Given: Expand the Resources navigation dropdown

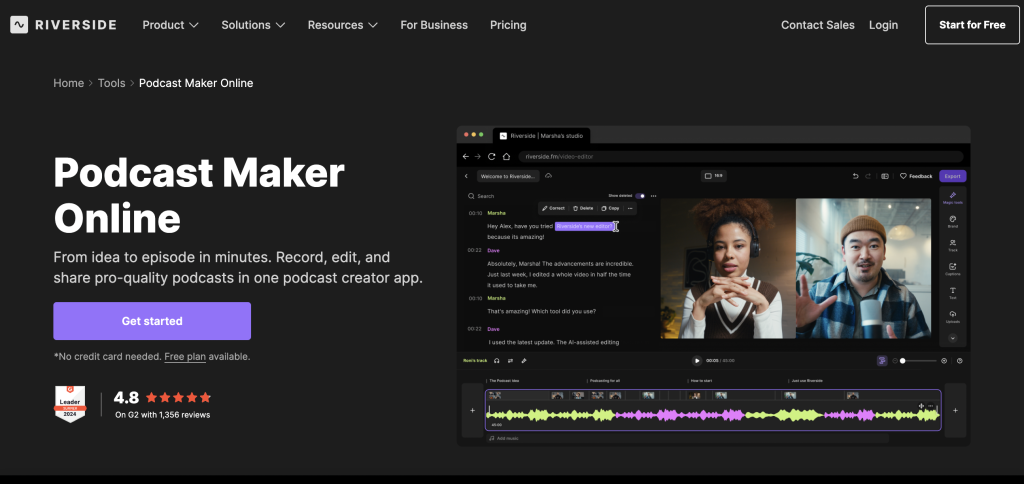Looking at the screenshot, I should click(343, 25).
